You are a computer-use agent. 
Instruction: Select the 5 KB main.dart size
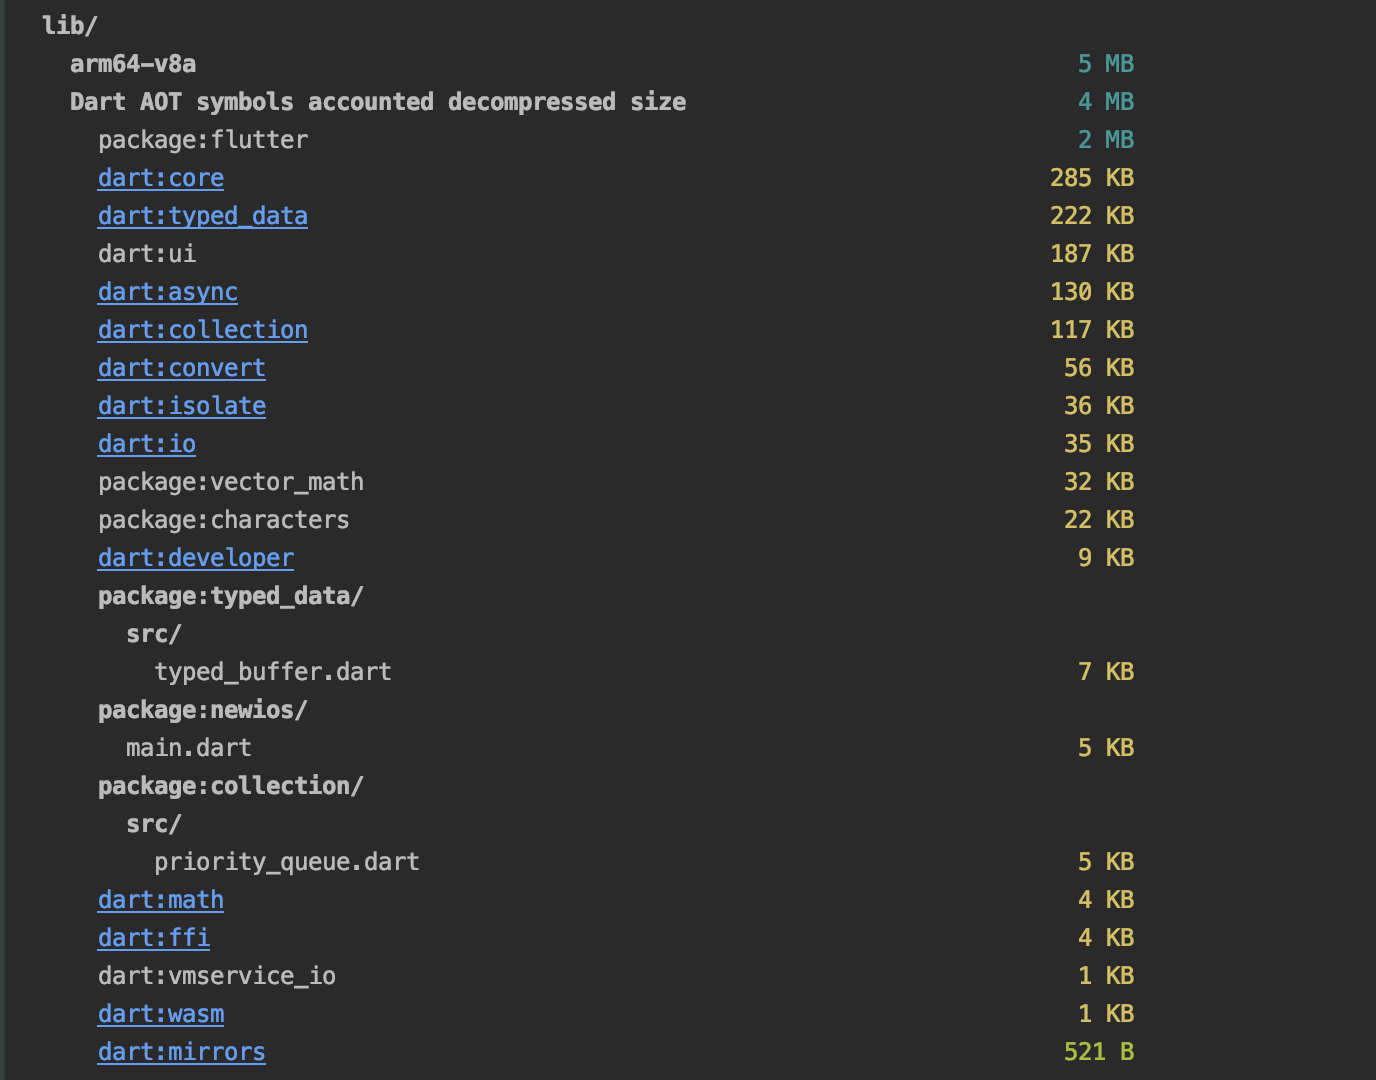(1106, 748)
